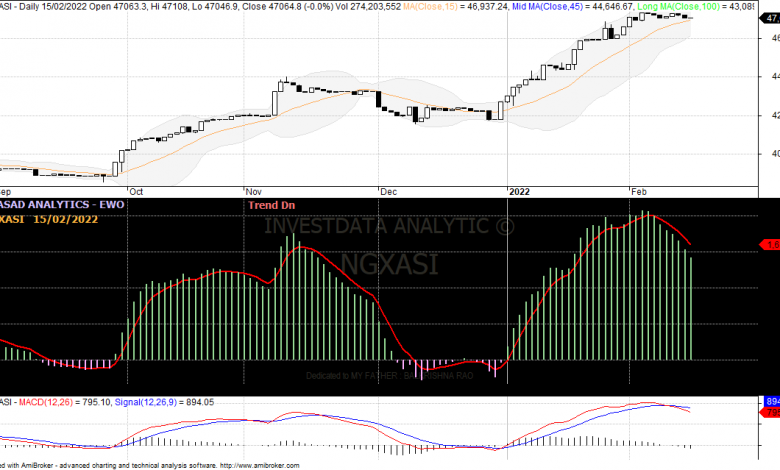Click the orange MA(Close,15) = 46,937.24 label

coord(455,6)
